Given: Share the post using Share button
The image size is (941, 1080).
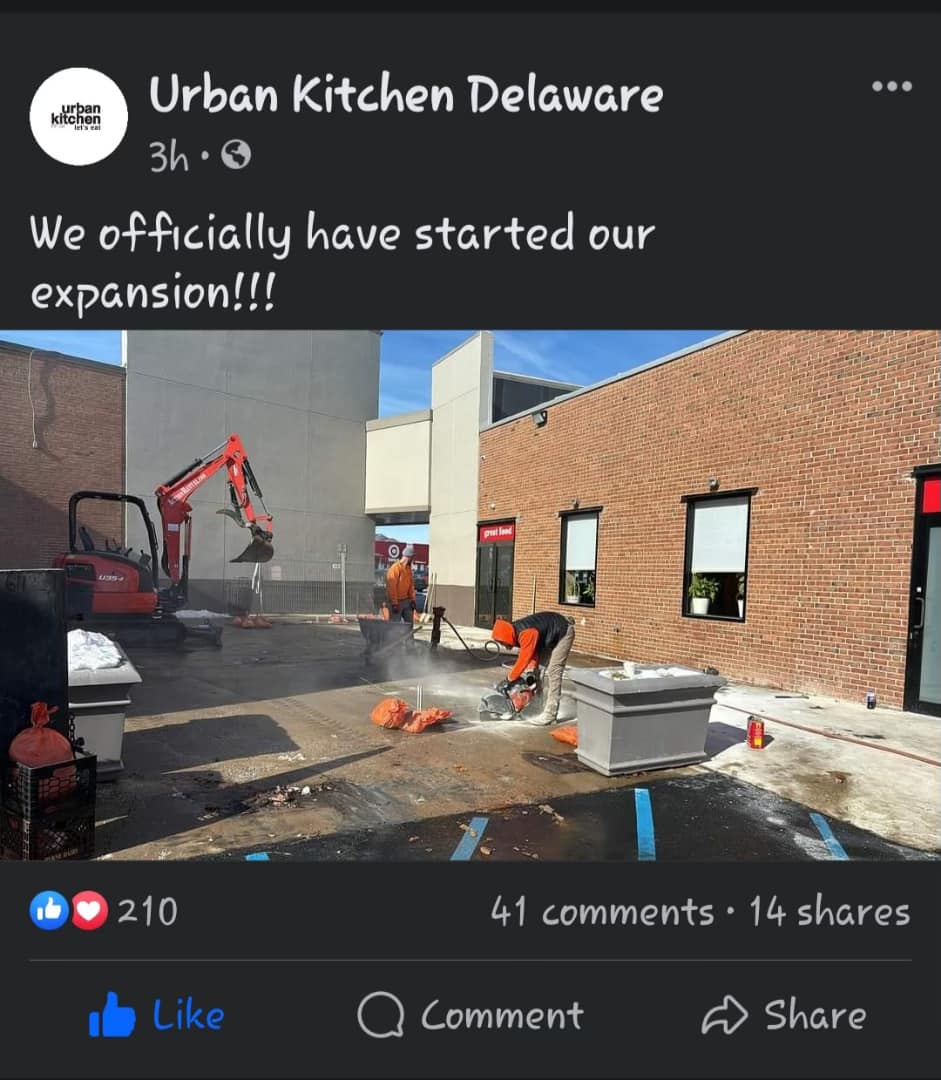Looking at the screenshot, I should click(784, 1015).
